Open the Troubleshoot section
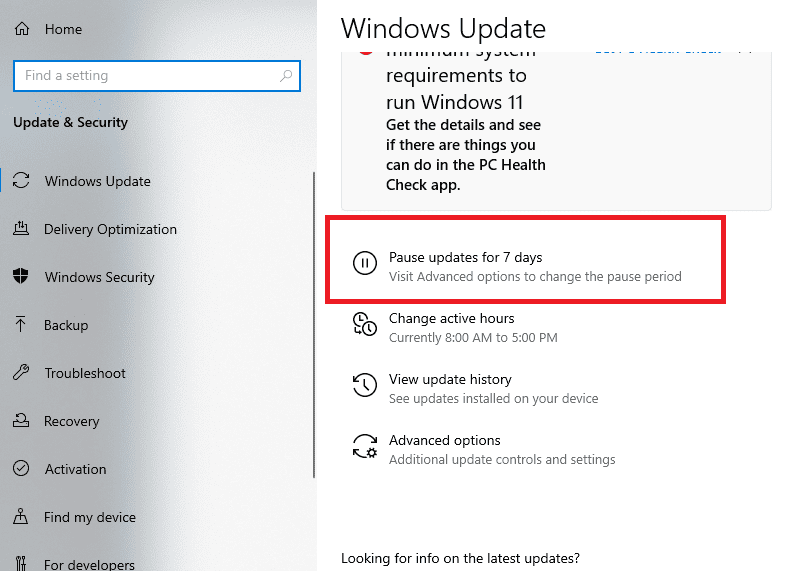This screenshot has width=785, height=571. click(x=85, y=373)
